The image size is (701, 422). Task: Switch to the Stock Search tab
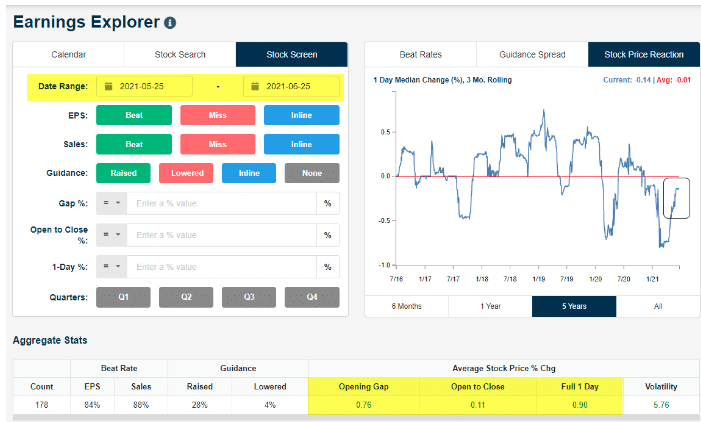[x=180, y=54]
